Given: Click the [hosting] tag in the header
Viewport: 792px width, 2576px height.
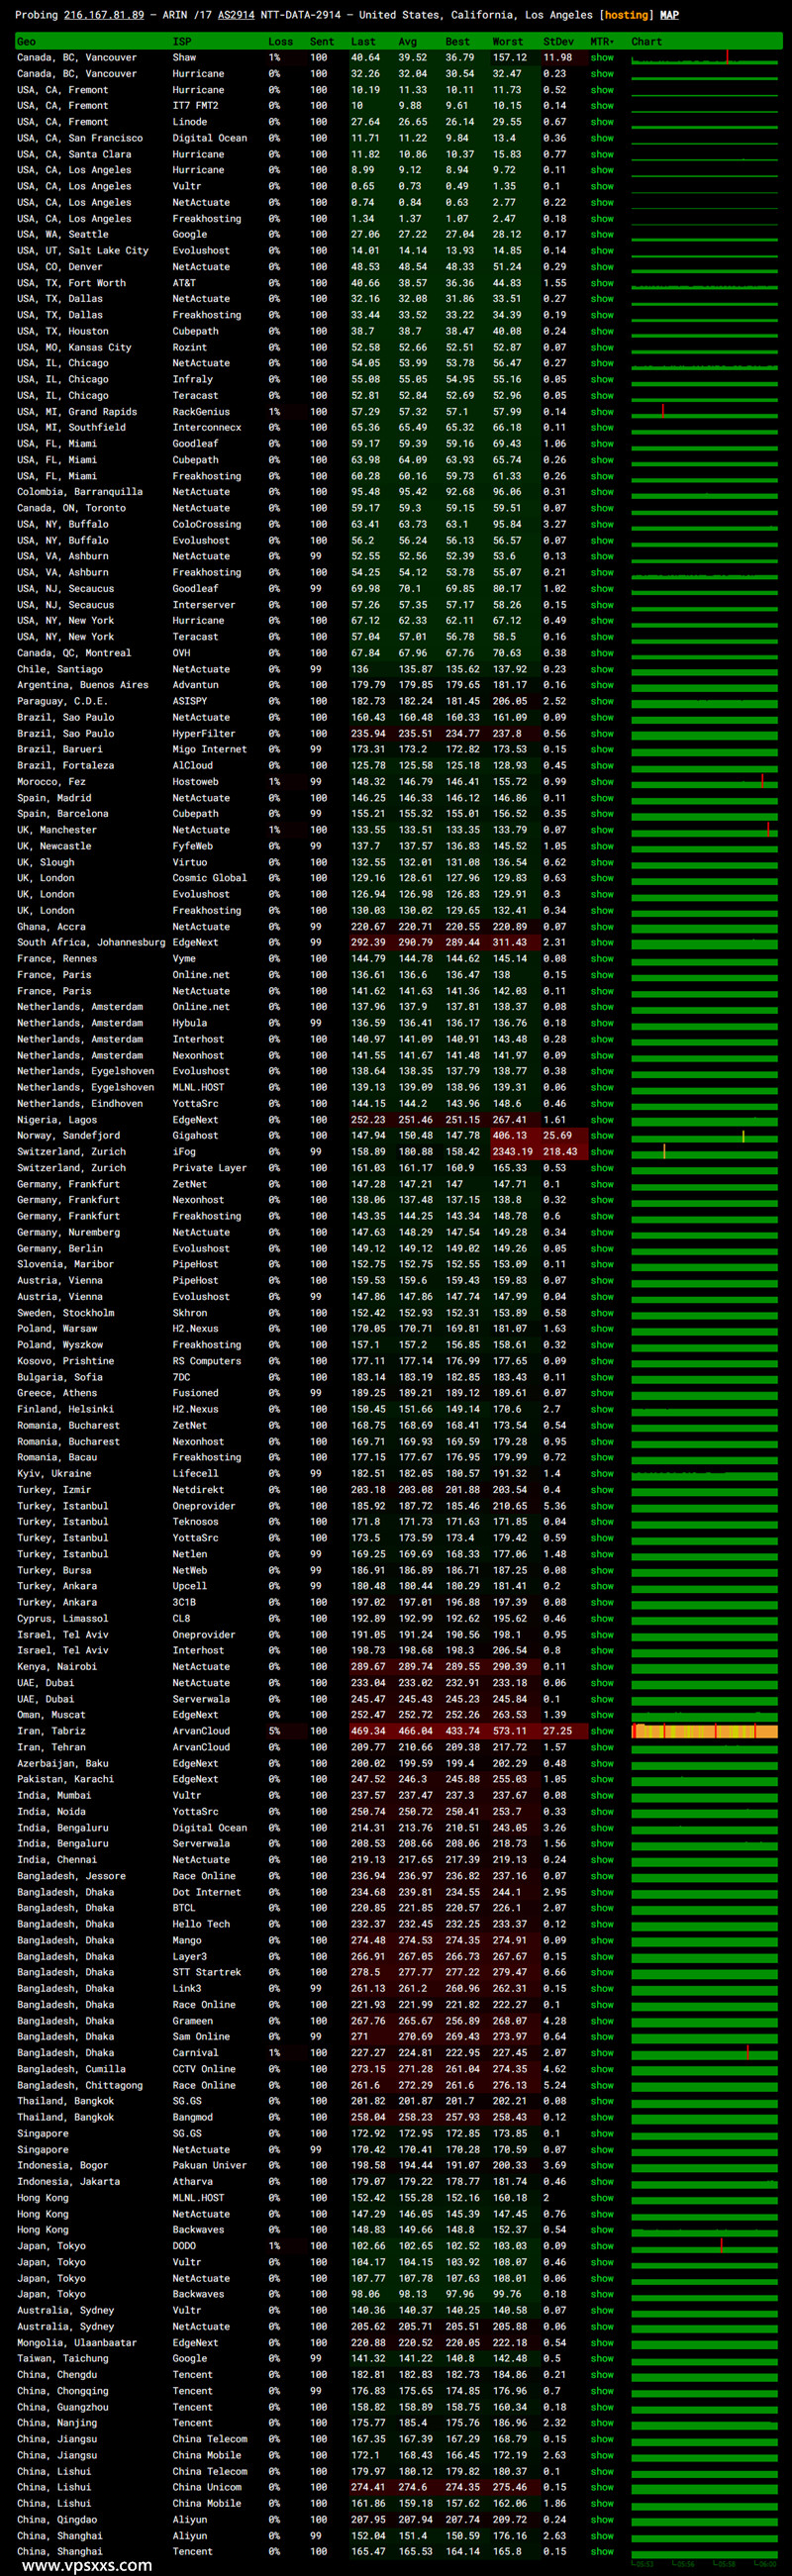Looking at the screenshot, I should (x=626, y=15).
